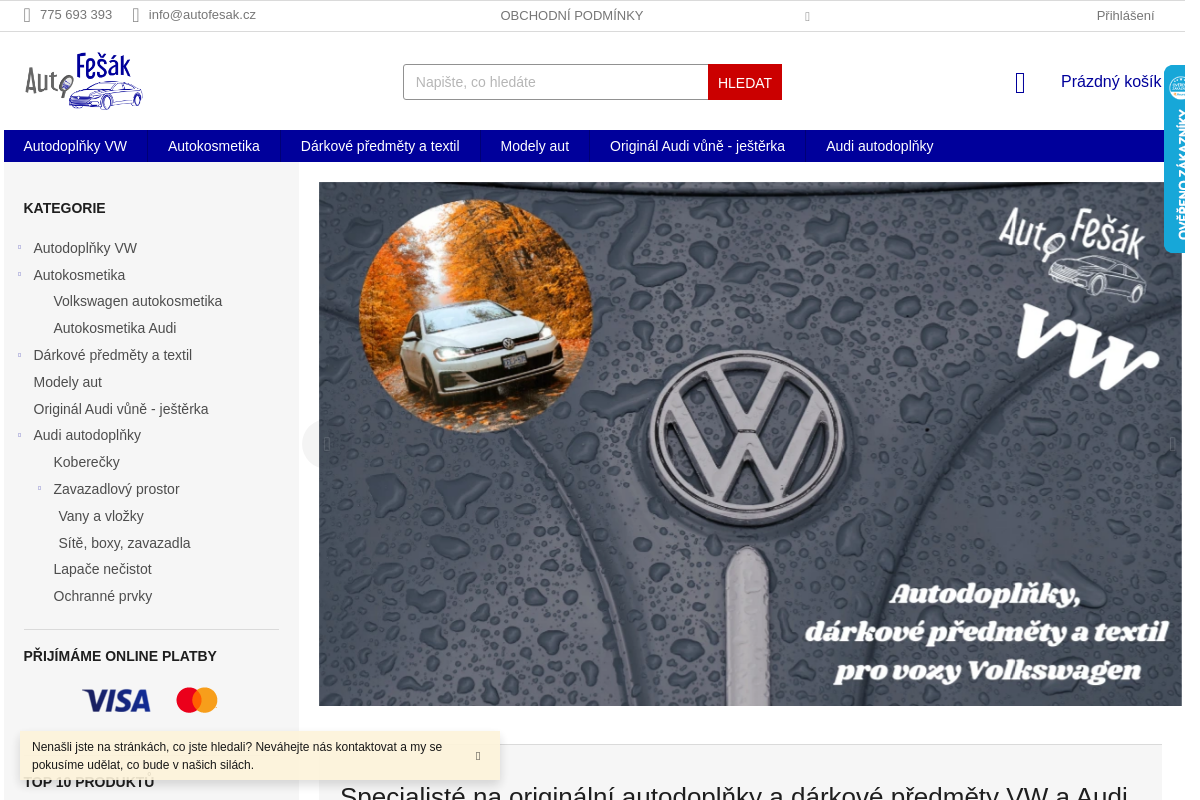Open the OBCHODNÍ PODMÍNKY menu
Viewport: 1200px width, 800px height.
[x=571, y=15]
